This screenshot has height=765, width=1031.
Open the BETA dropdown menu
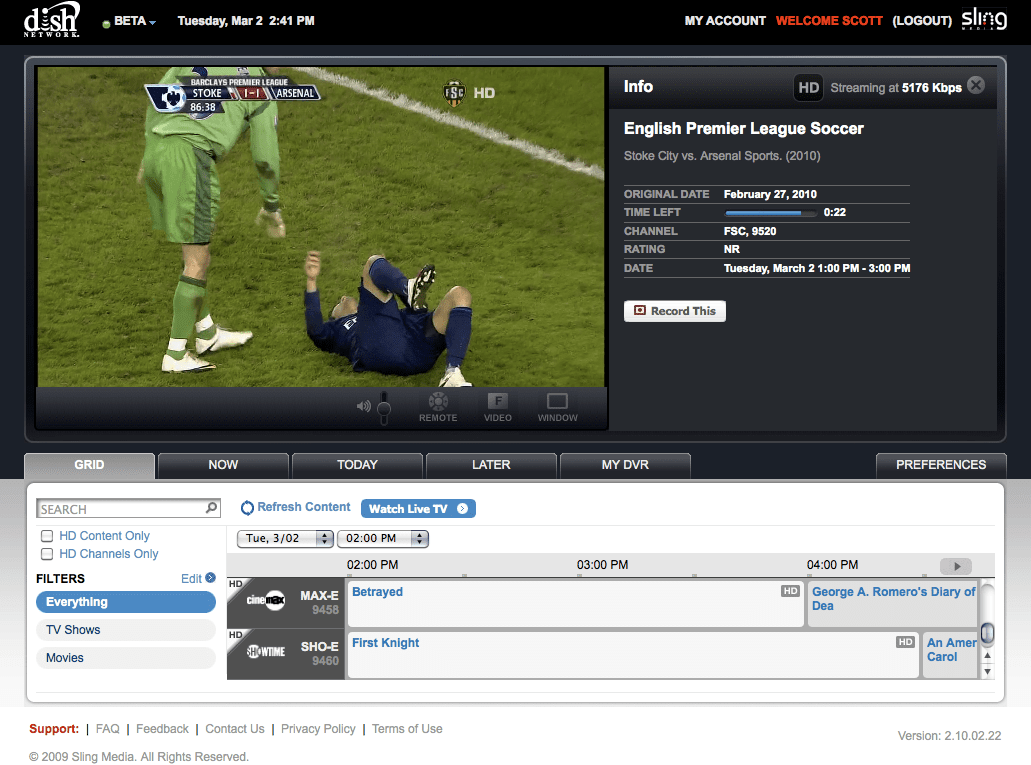pyautogui.click(x=134, y=21)
